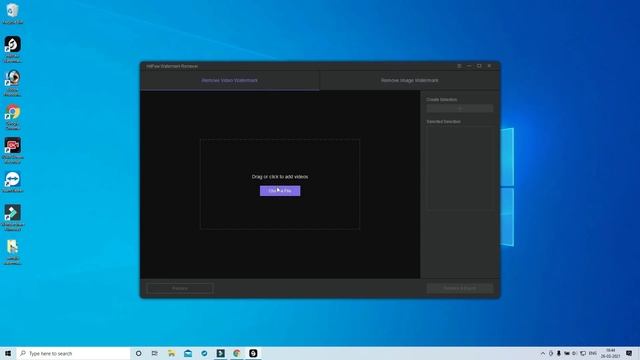Switch to Remove Image Watermark tab
Image resolution: width=640 pixels, height=360 pixels.
coord(409,80)
